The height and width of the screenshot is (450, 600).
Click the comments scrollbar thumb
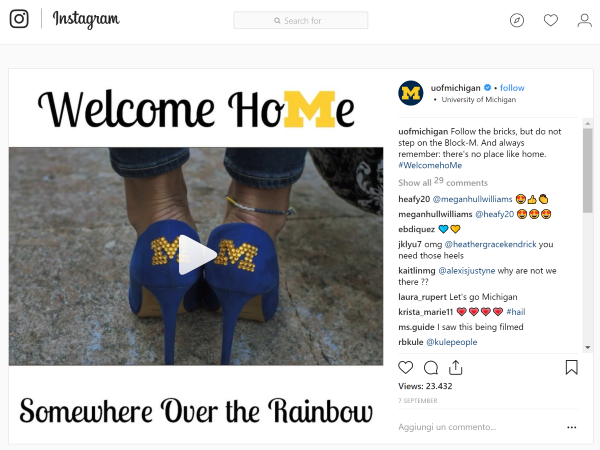587,170
